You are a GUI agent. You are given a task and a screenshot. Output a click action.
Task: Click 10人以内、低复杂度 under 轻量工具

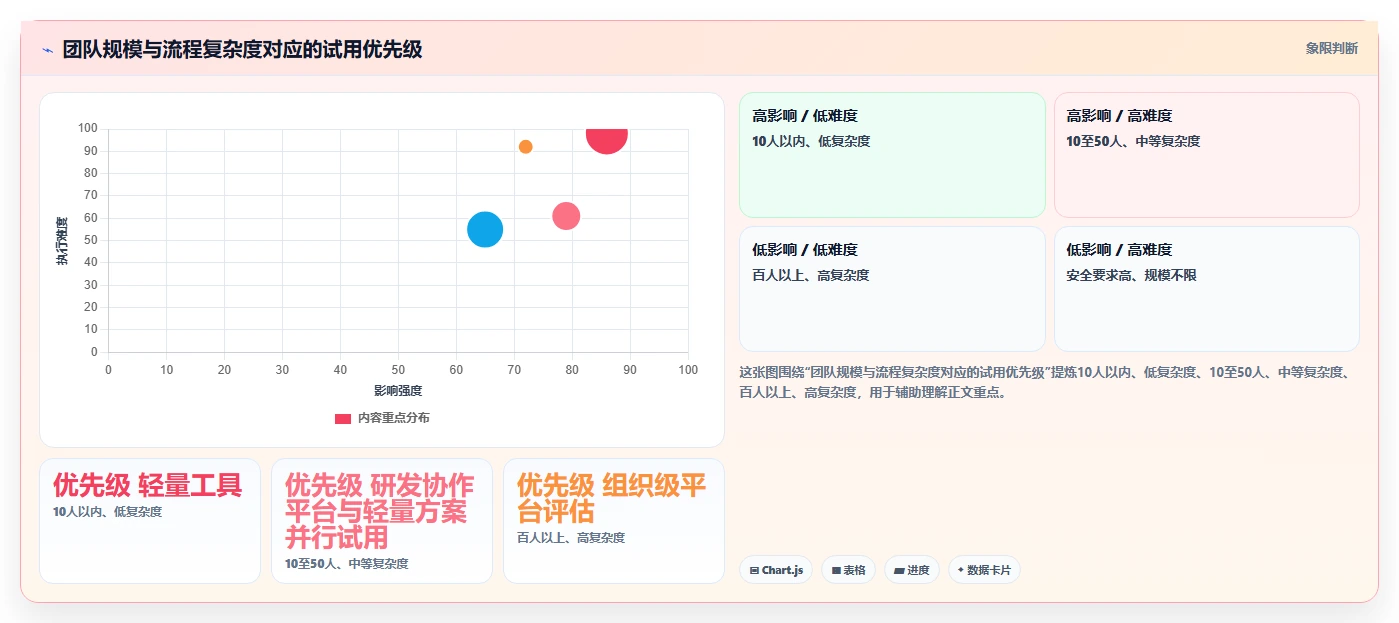point(107,512)
